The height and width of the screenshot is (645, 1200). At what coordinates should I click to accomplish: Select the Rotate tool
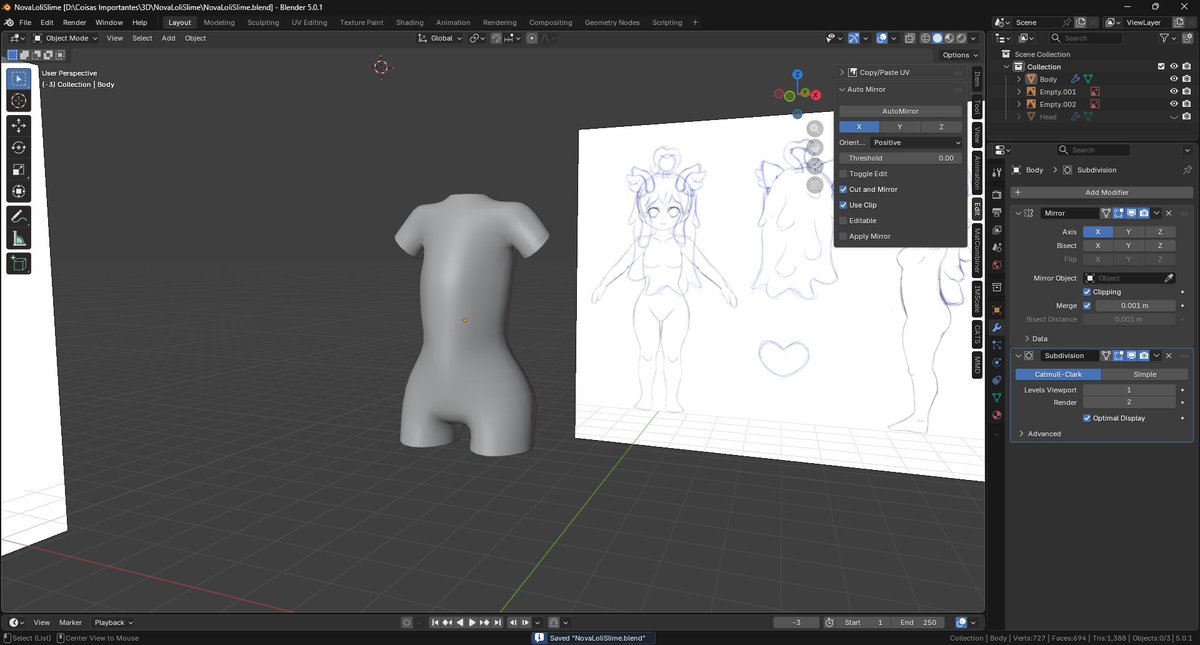click(x=19, y=147)
